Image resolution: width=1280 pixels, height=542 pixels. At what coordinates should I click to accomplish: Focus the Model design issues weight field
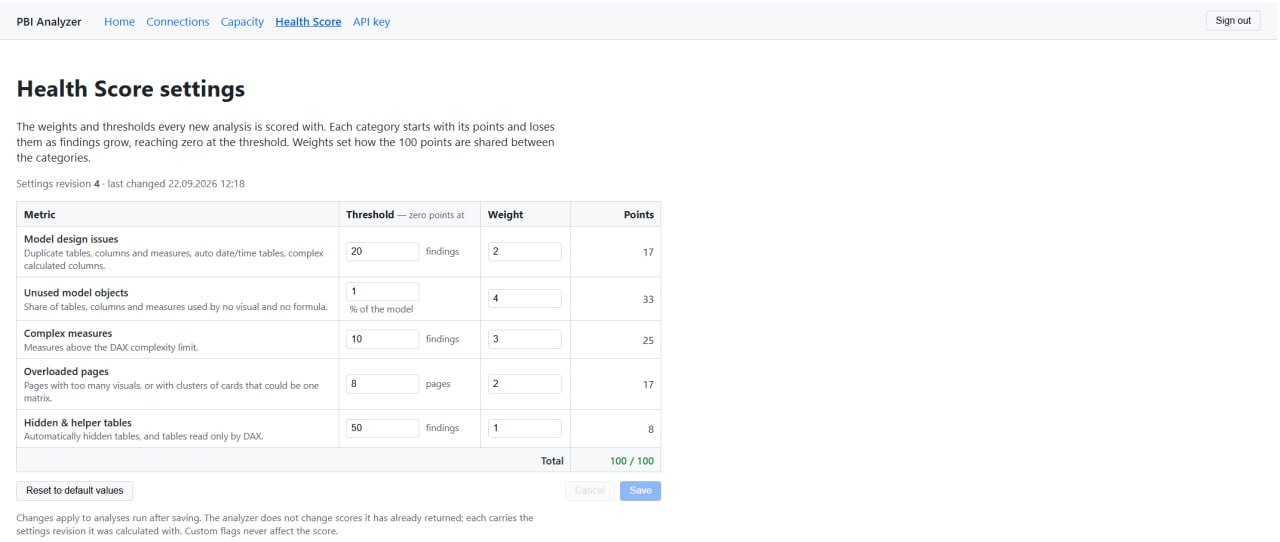pos(525,252)
